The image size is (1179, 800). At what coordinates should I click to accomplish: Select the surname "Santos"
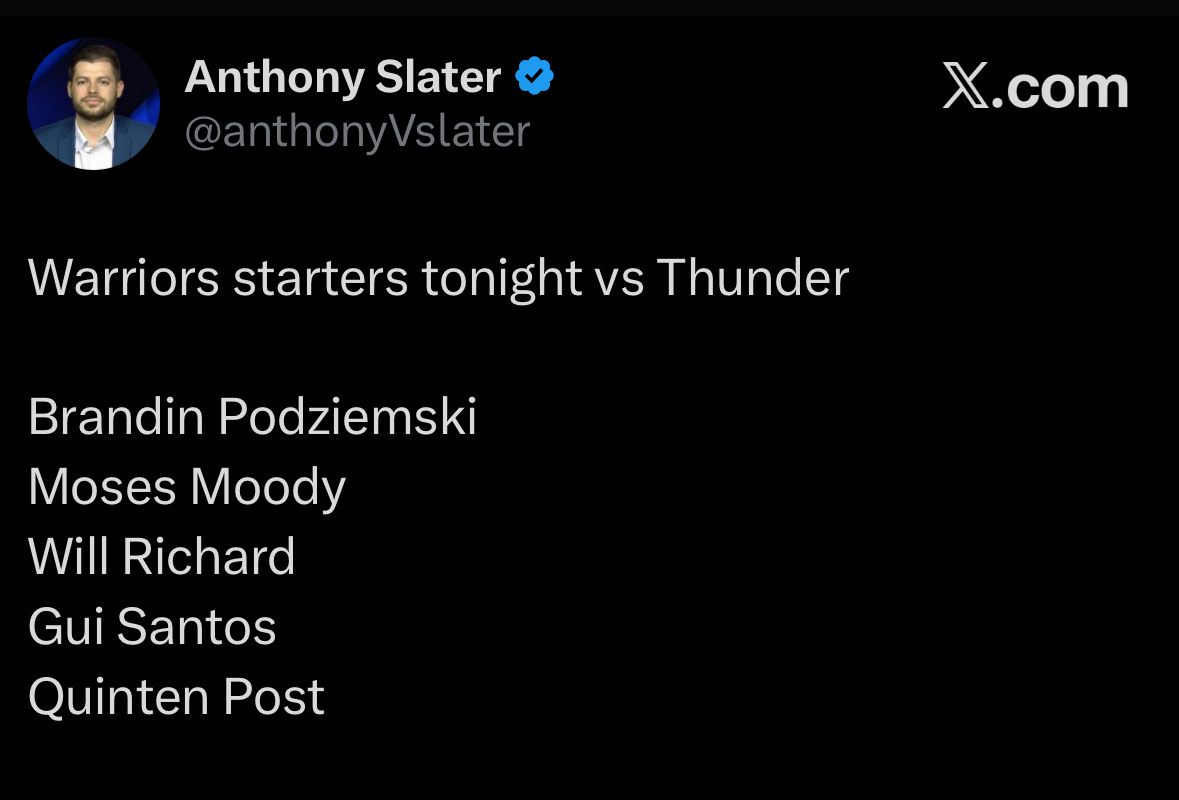pos(196,627)
